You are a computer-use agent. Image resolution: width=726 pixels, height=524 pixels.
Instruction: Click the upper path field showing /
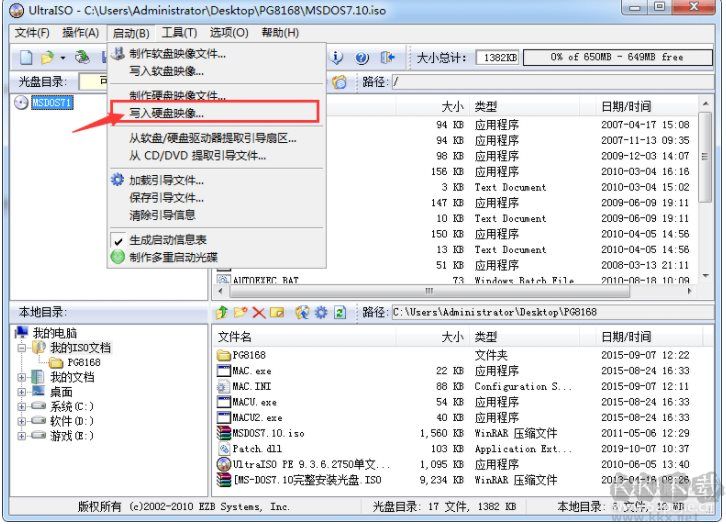(x=552, y=82)
